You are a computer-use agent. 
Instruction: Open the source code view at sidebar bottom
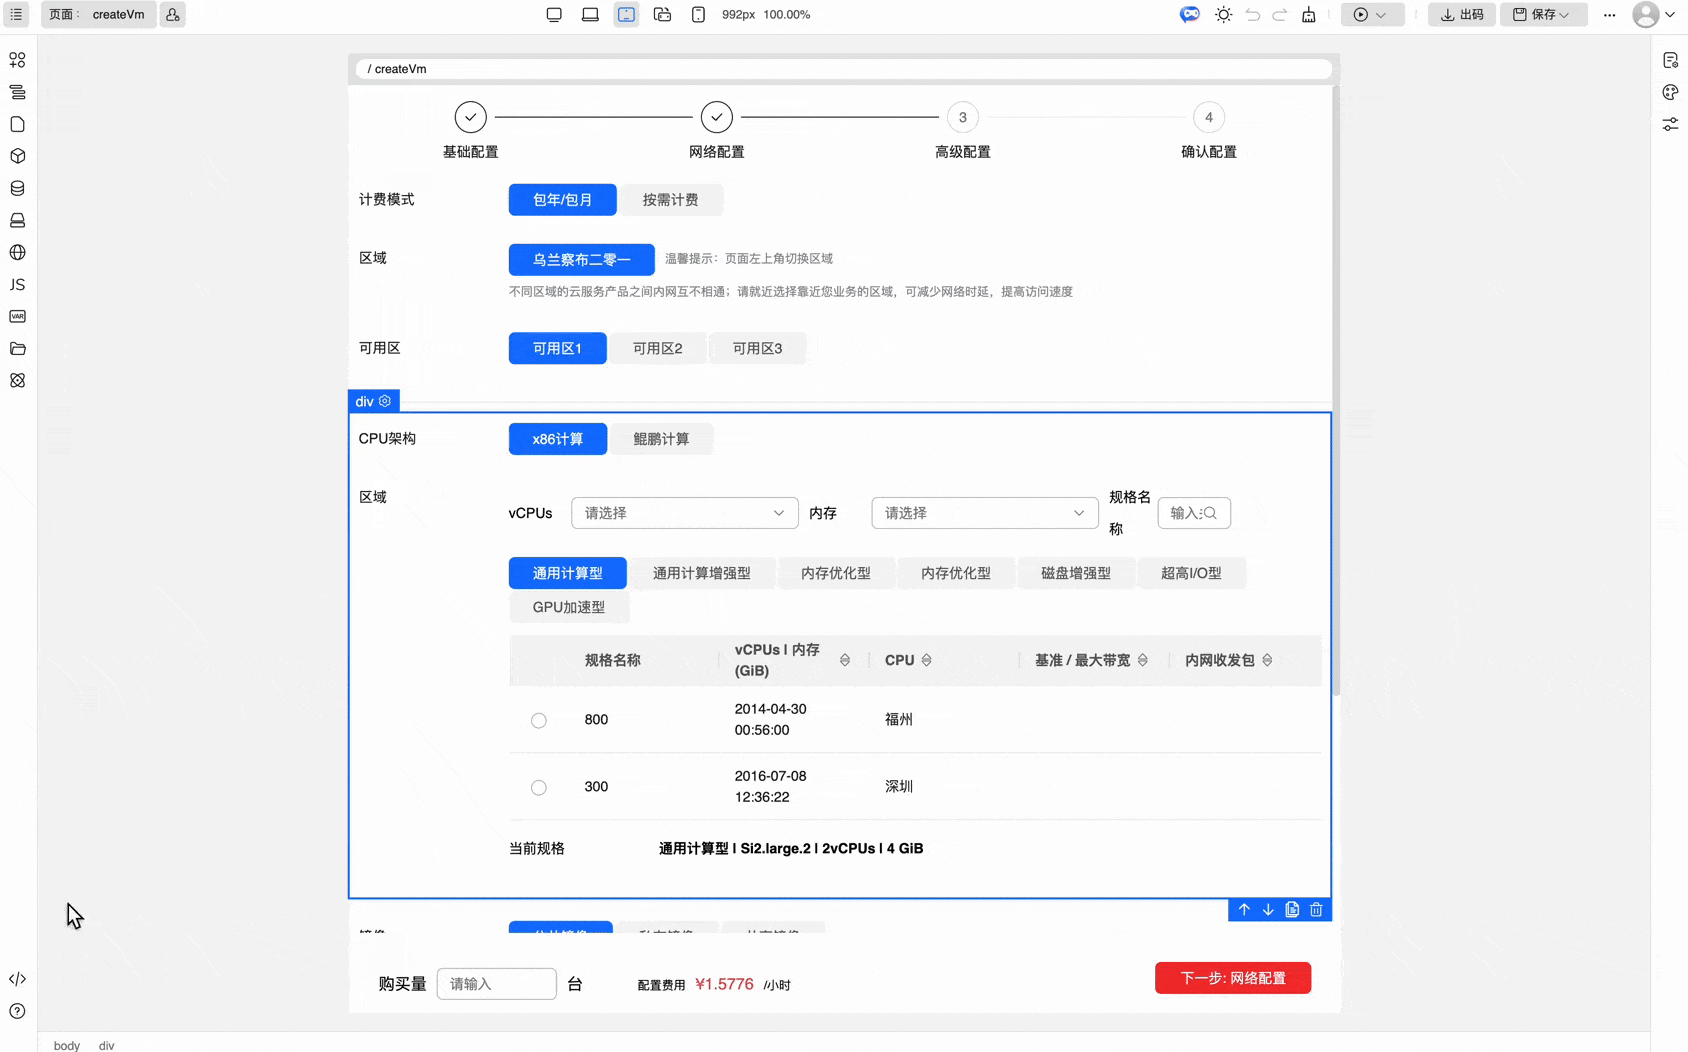[x=17, y=979]
